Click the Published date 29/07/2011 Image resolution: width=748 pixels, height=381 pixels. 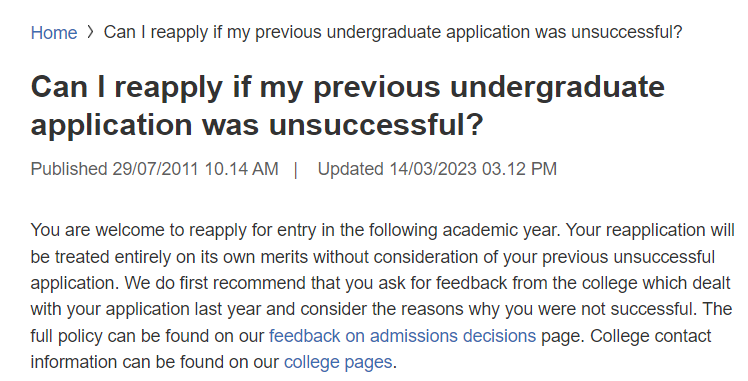(156, 169)
